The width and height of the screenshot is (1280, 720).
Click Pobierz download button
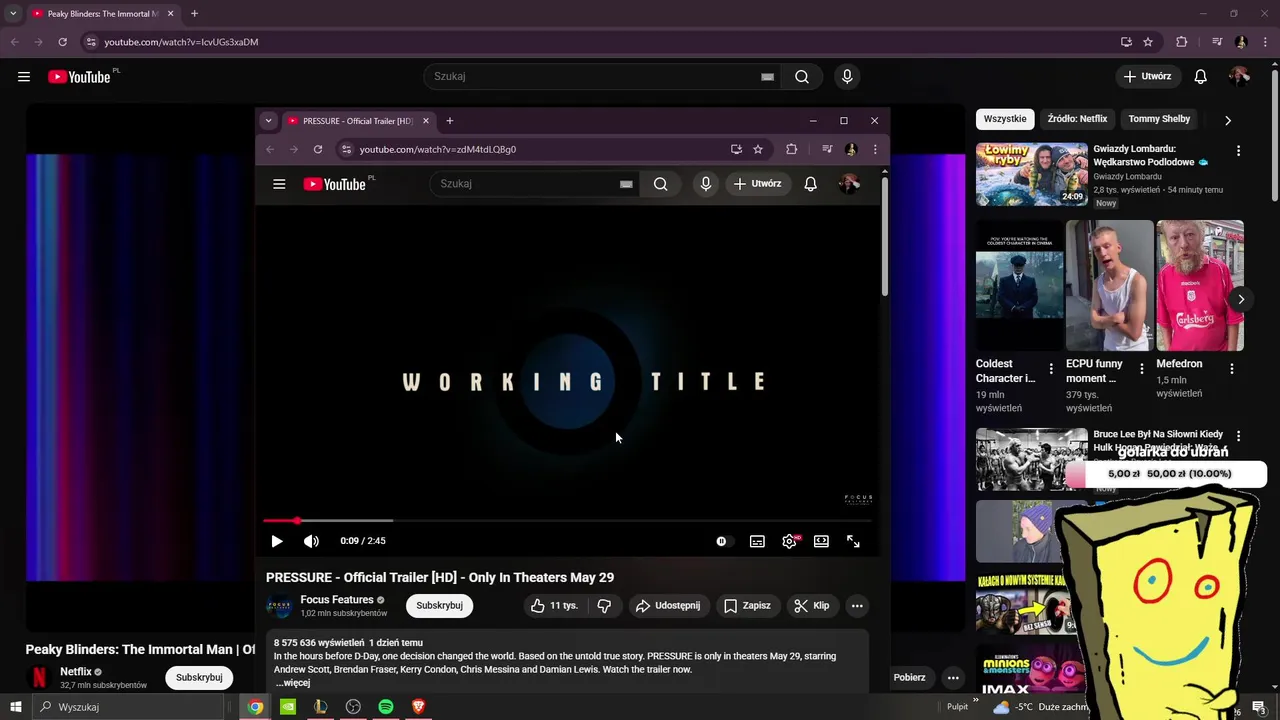[x=909, y=678]
